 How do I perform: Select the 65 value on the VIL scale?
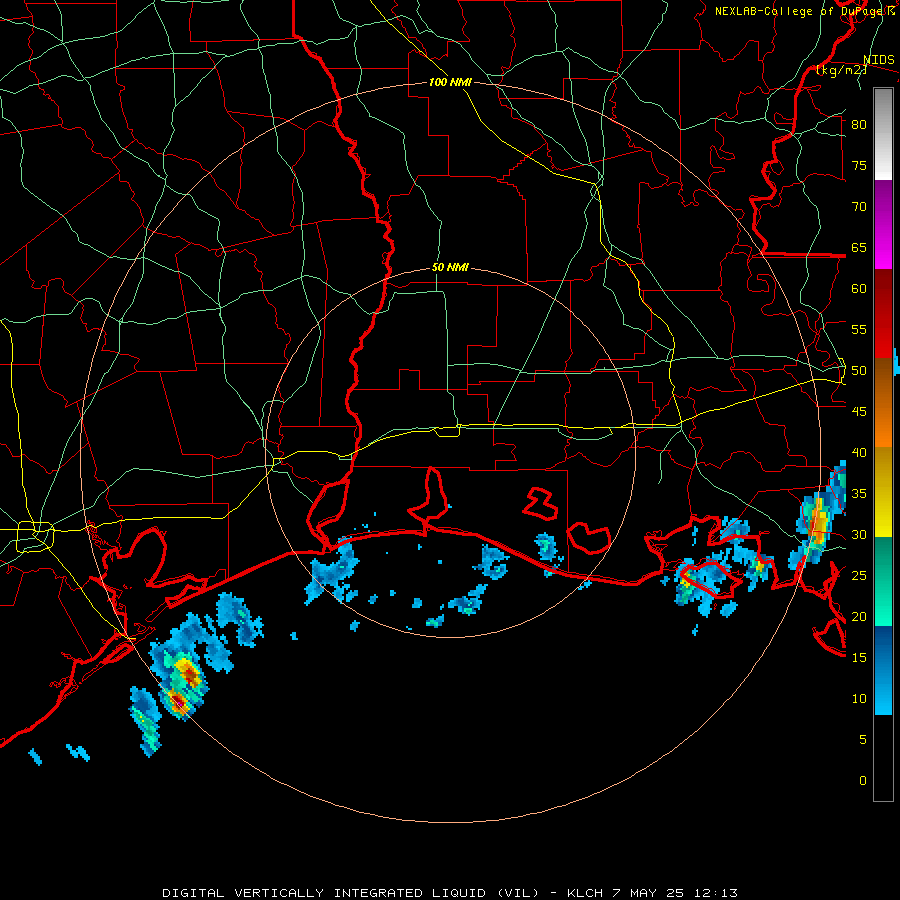(859, 247)
